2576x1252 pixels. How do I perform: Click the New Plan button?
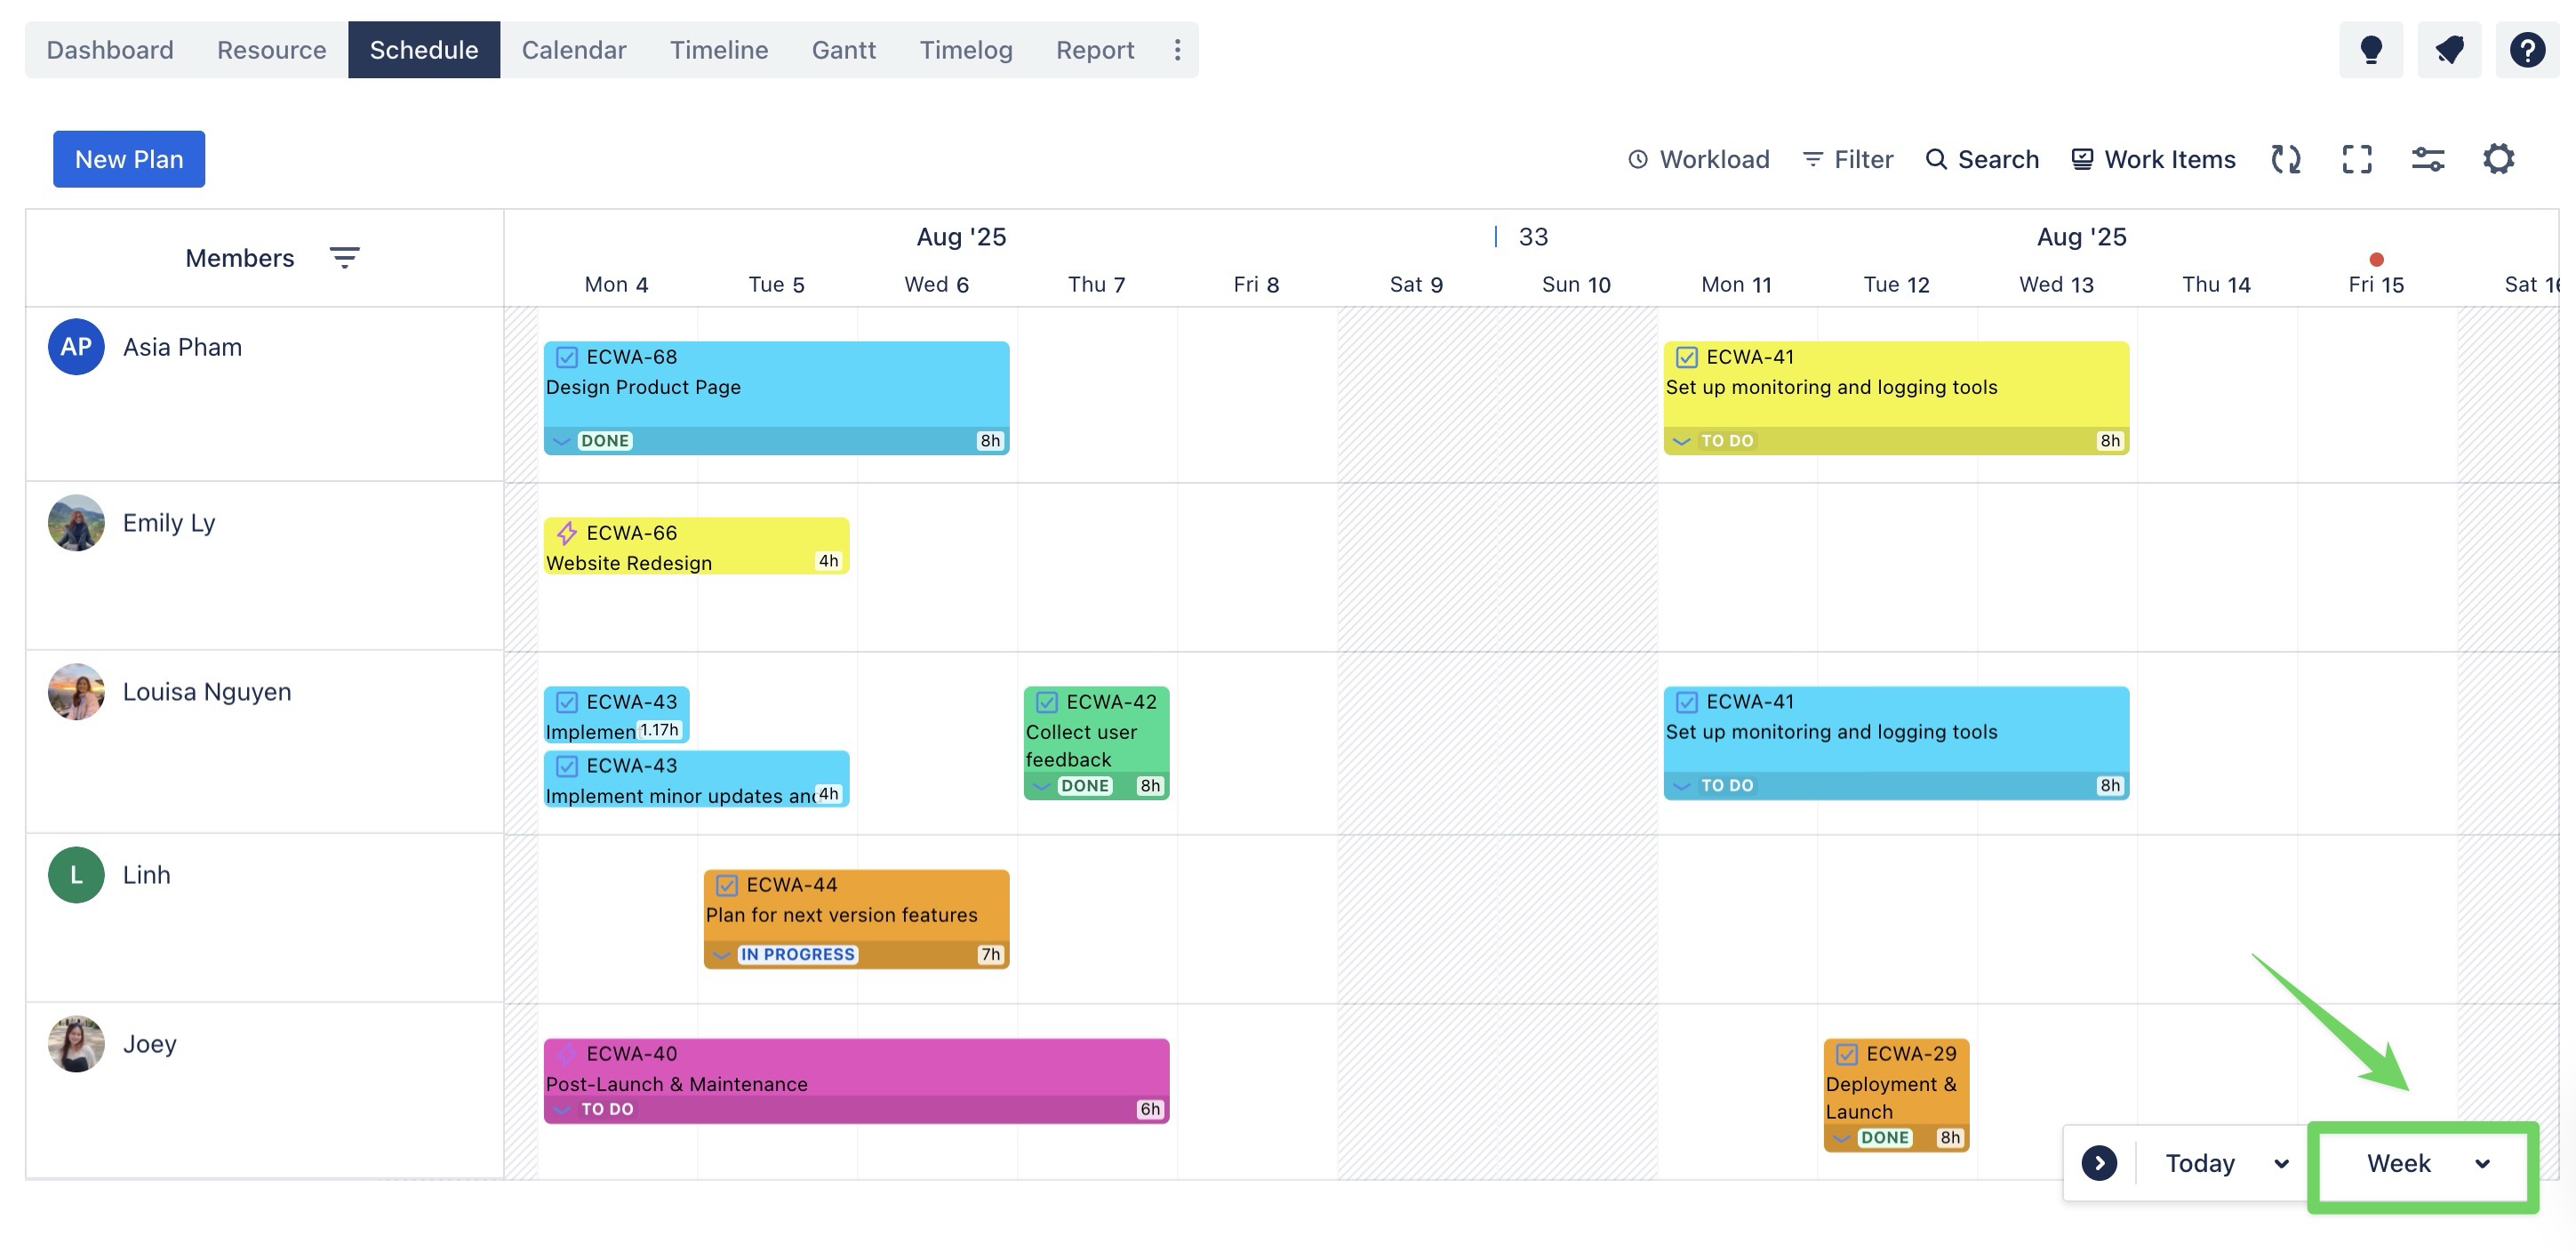coord(129,159)
